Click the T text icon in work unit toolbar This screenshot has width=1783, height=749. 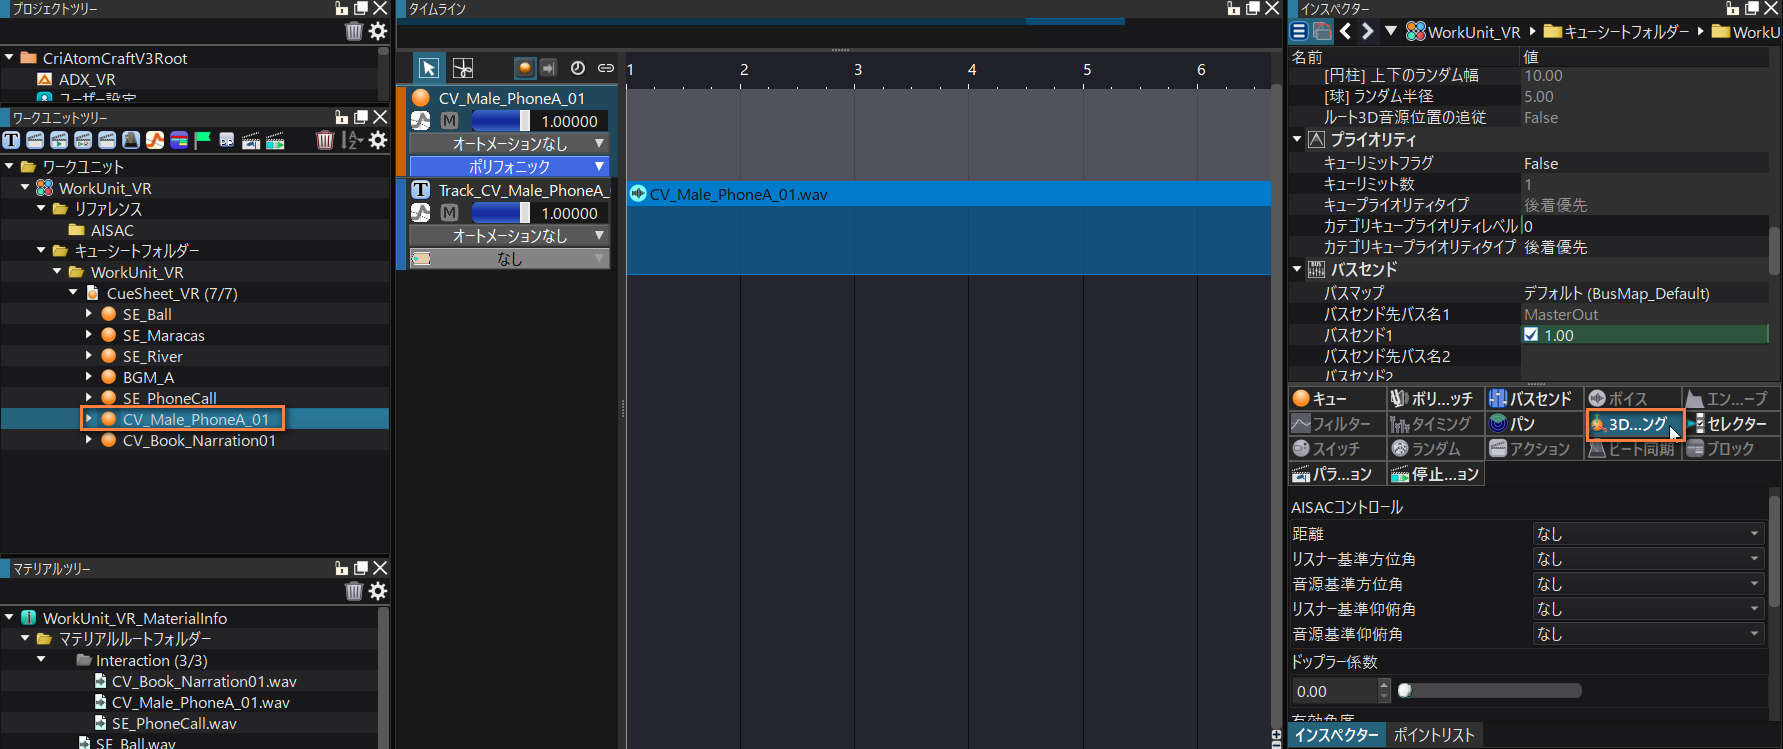(11, 140)
